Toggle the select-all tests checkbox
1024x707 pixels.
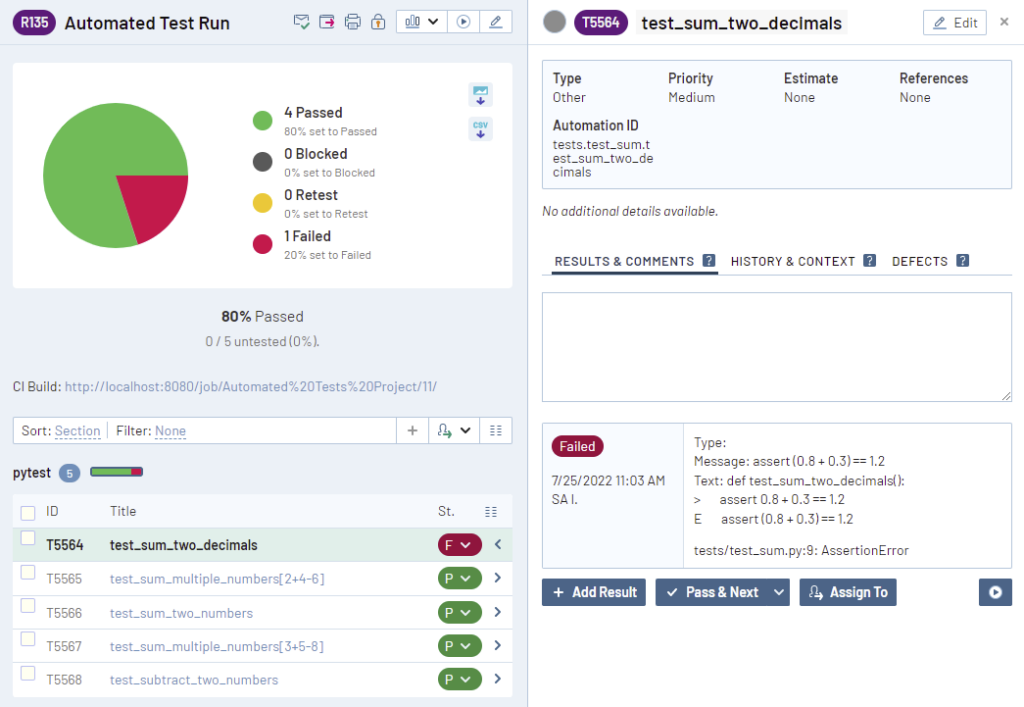26,511
